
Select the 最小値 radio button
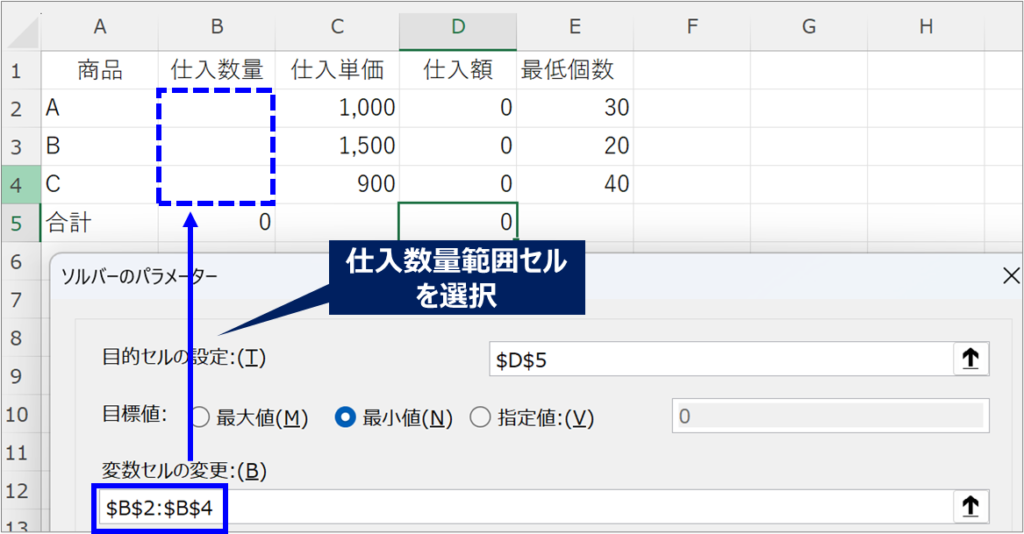point(346,418)
